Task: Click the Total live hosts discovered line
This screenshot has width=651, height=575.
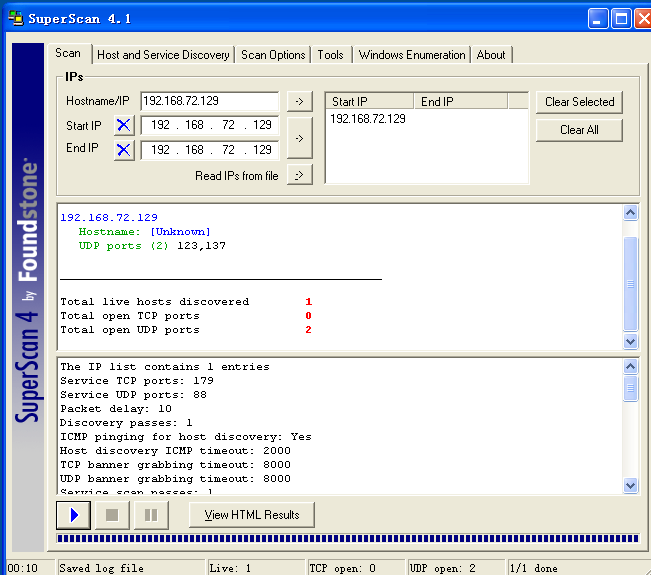Action: coord(186,302)
